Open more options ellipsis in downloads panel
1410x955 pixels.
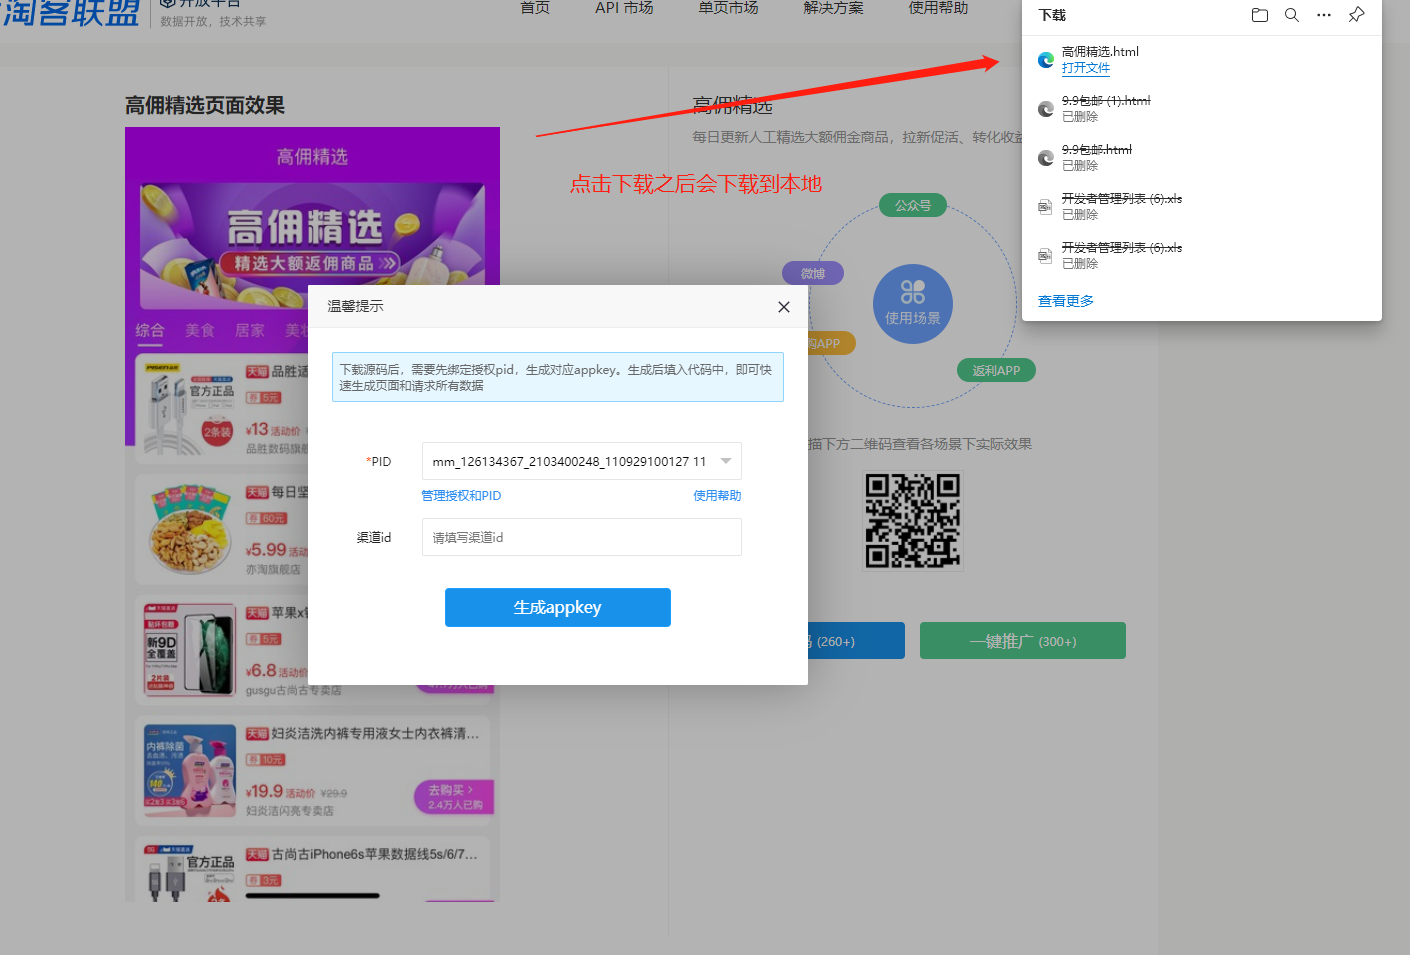click(1324, 15)
